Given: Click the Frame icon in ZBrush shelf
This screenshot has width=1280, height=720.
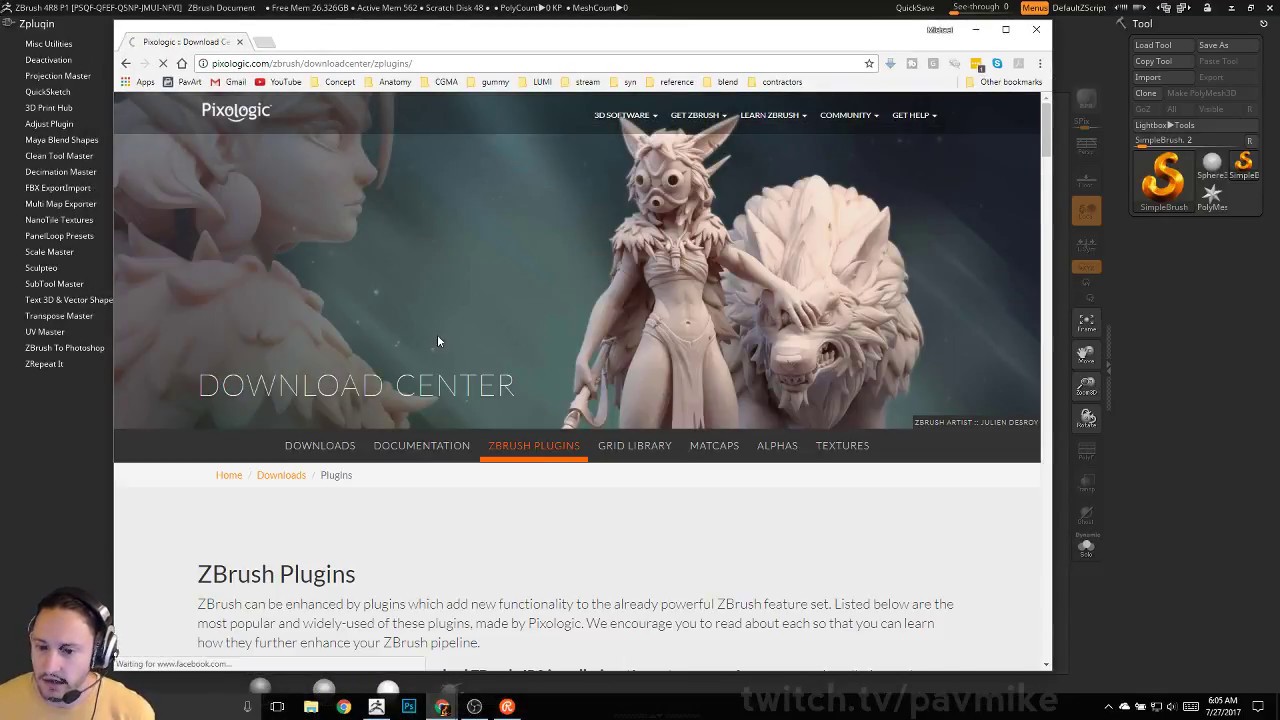Looking at the screenshot, I should coord(1086,322).
